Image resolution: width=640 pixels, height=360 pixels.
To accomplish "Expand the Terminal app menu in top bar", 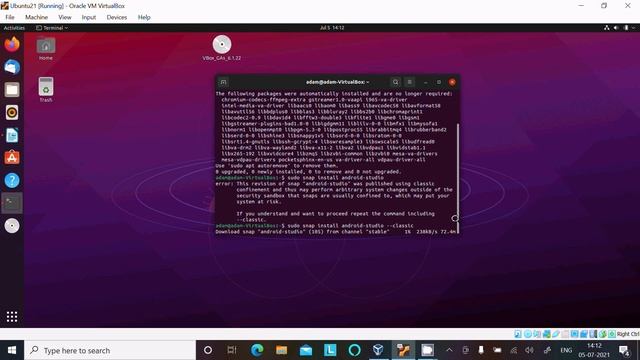I will coord(52,28).
